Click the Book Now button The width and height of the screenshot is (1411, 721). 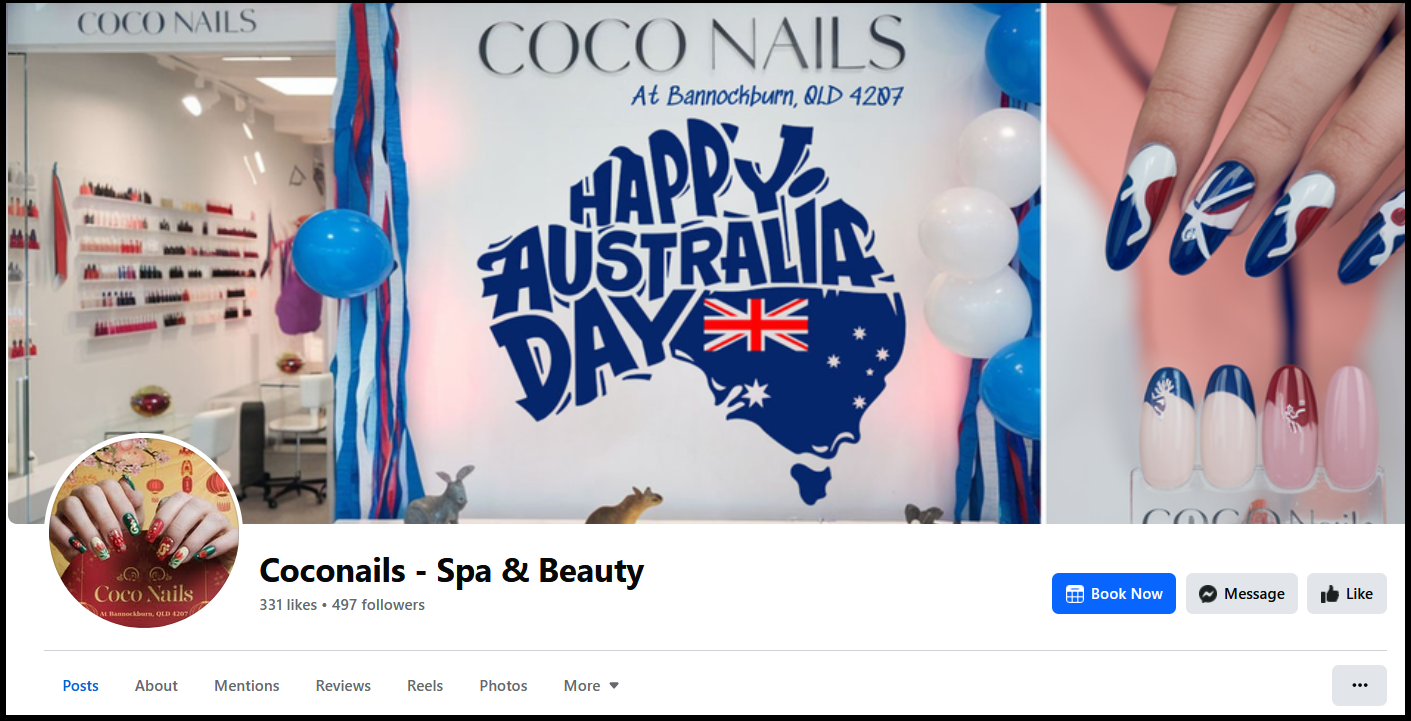(1114, 594)
